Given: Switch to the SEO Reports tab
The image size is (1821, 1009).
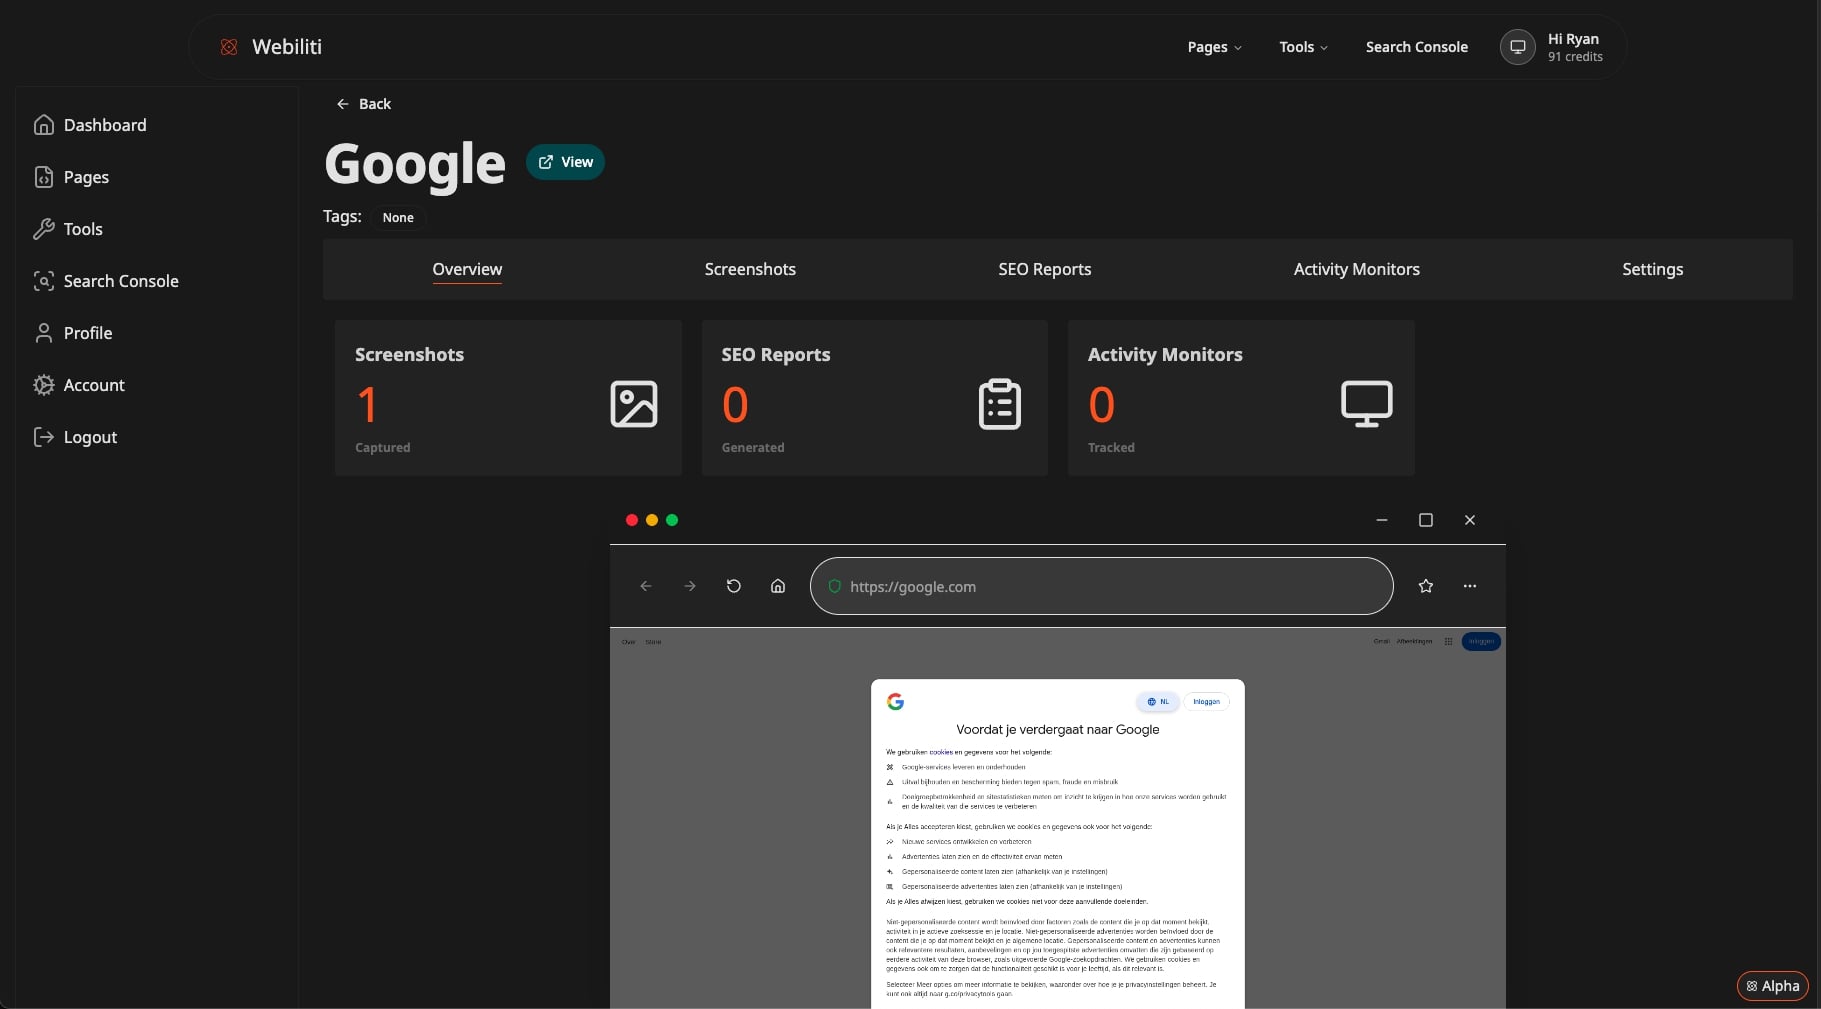Looking at the screenshot, I should pyautogui.click(x=1044, y=269).
